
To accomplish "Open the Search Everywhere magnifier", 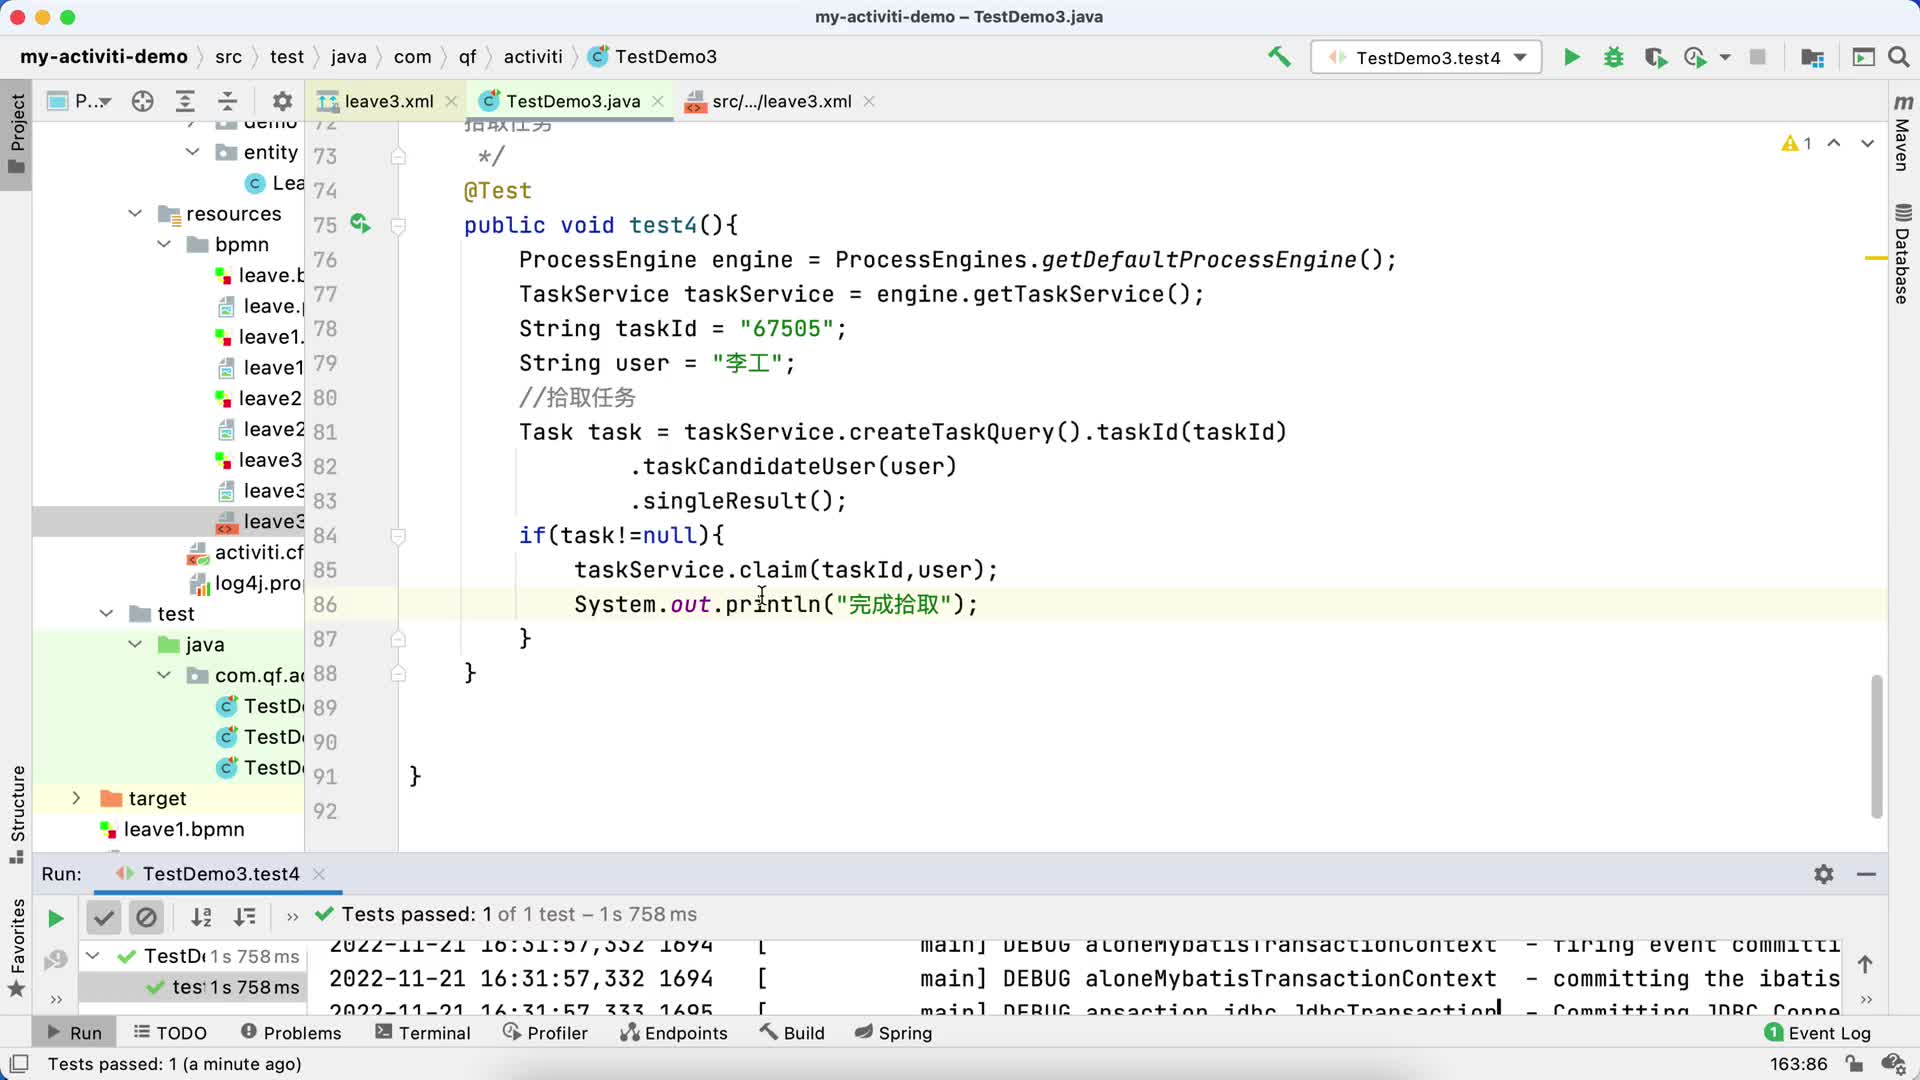I will pos(1898,57).
